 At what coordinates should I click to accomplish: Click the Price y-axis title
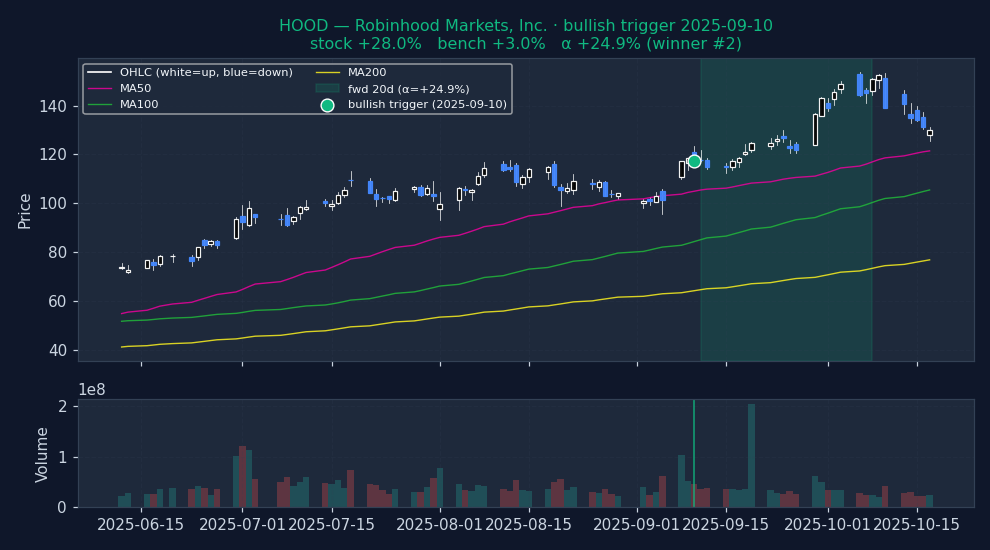(25, 210)
